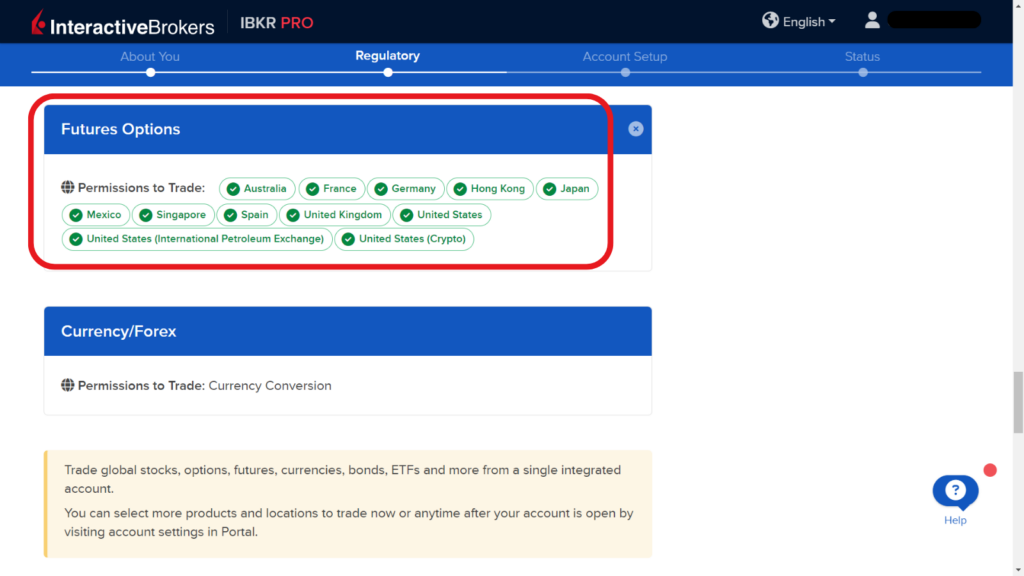Click the Regulatory progress marker dot
The image size is (1024, 576).
(387, 72)
